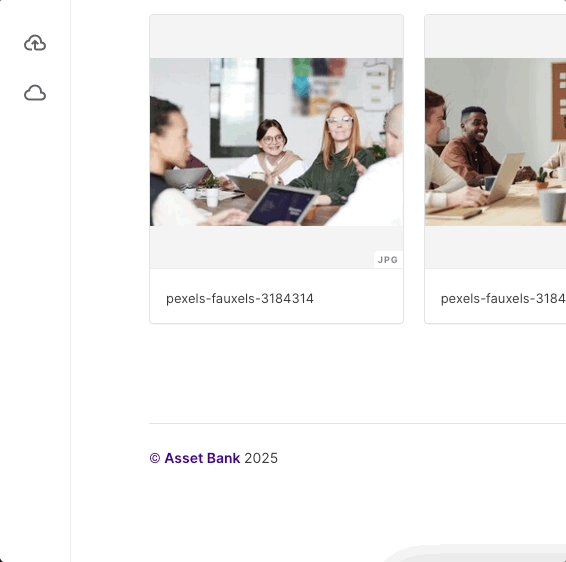This screenshot has width=566, height=562.
Task: Click the 2025 year text in footer
Action: click(261, 458)
